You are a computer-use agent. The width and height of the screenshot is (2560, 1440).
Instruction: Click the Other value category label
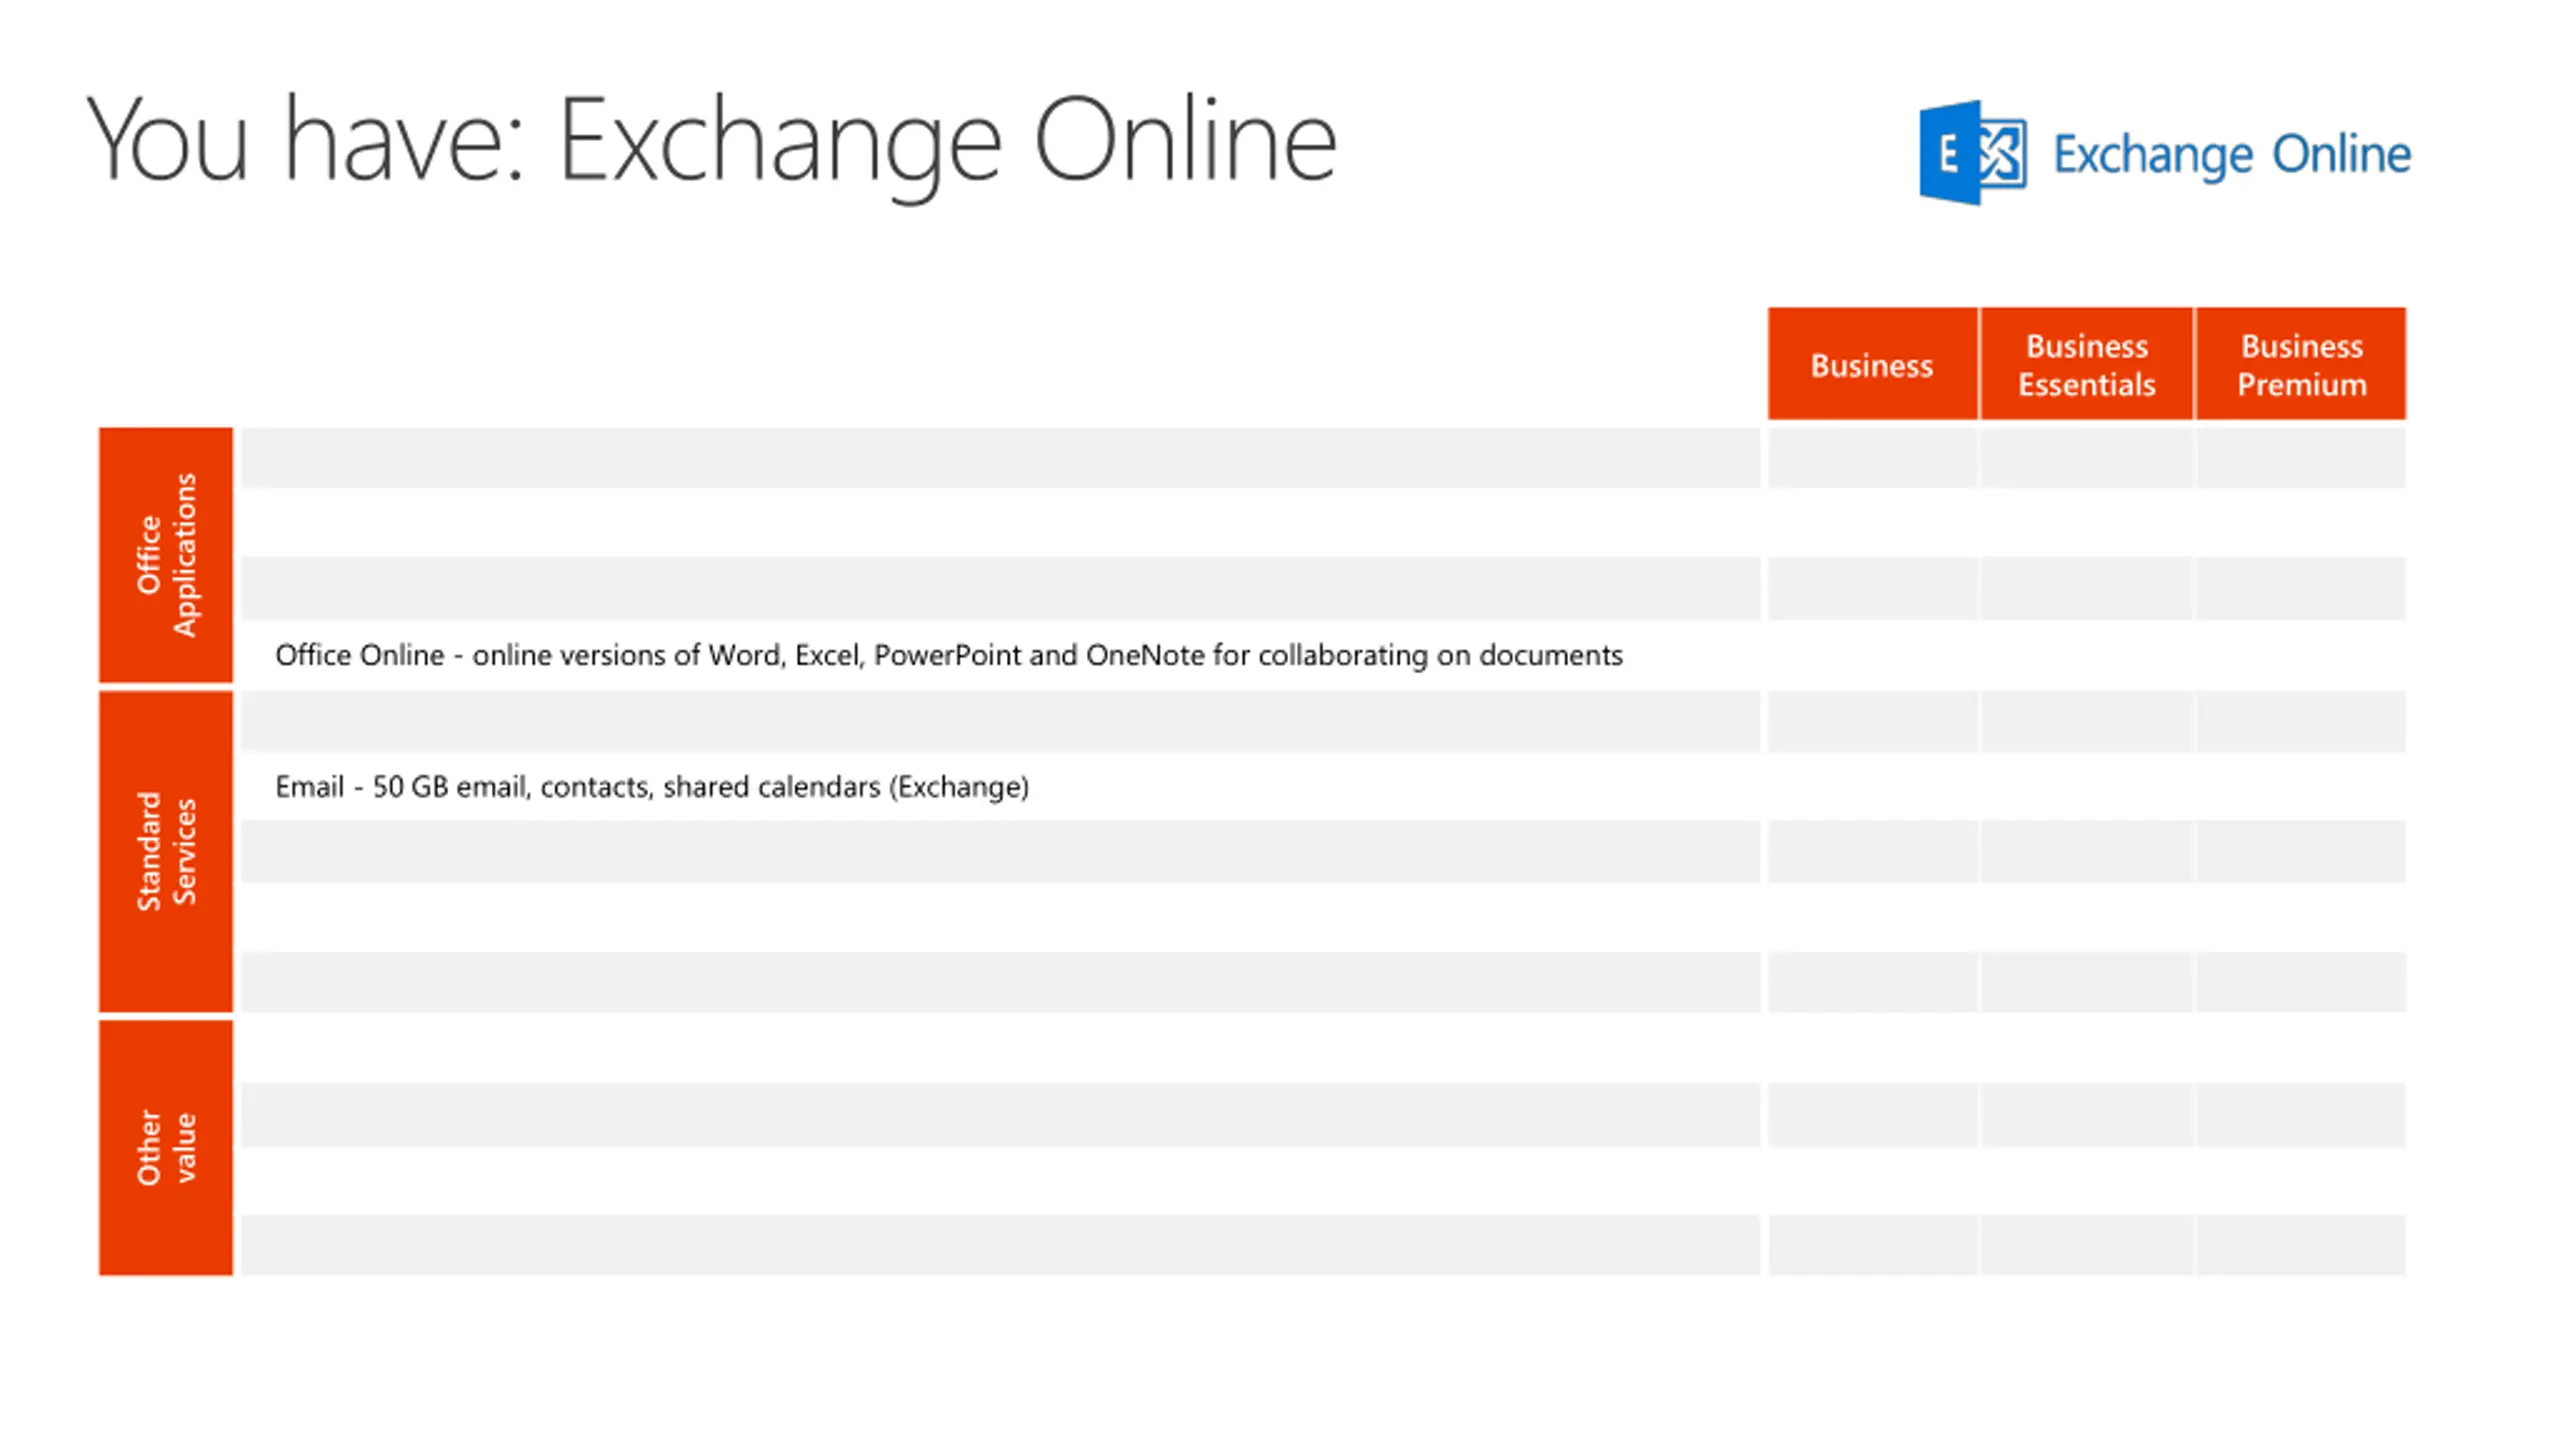click(x=166, y=1147)
